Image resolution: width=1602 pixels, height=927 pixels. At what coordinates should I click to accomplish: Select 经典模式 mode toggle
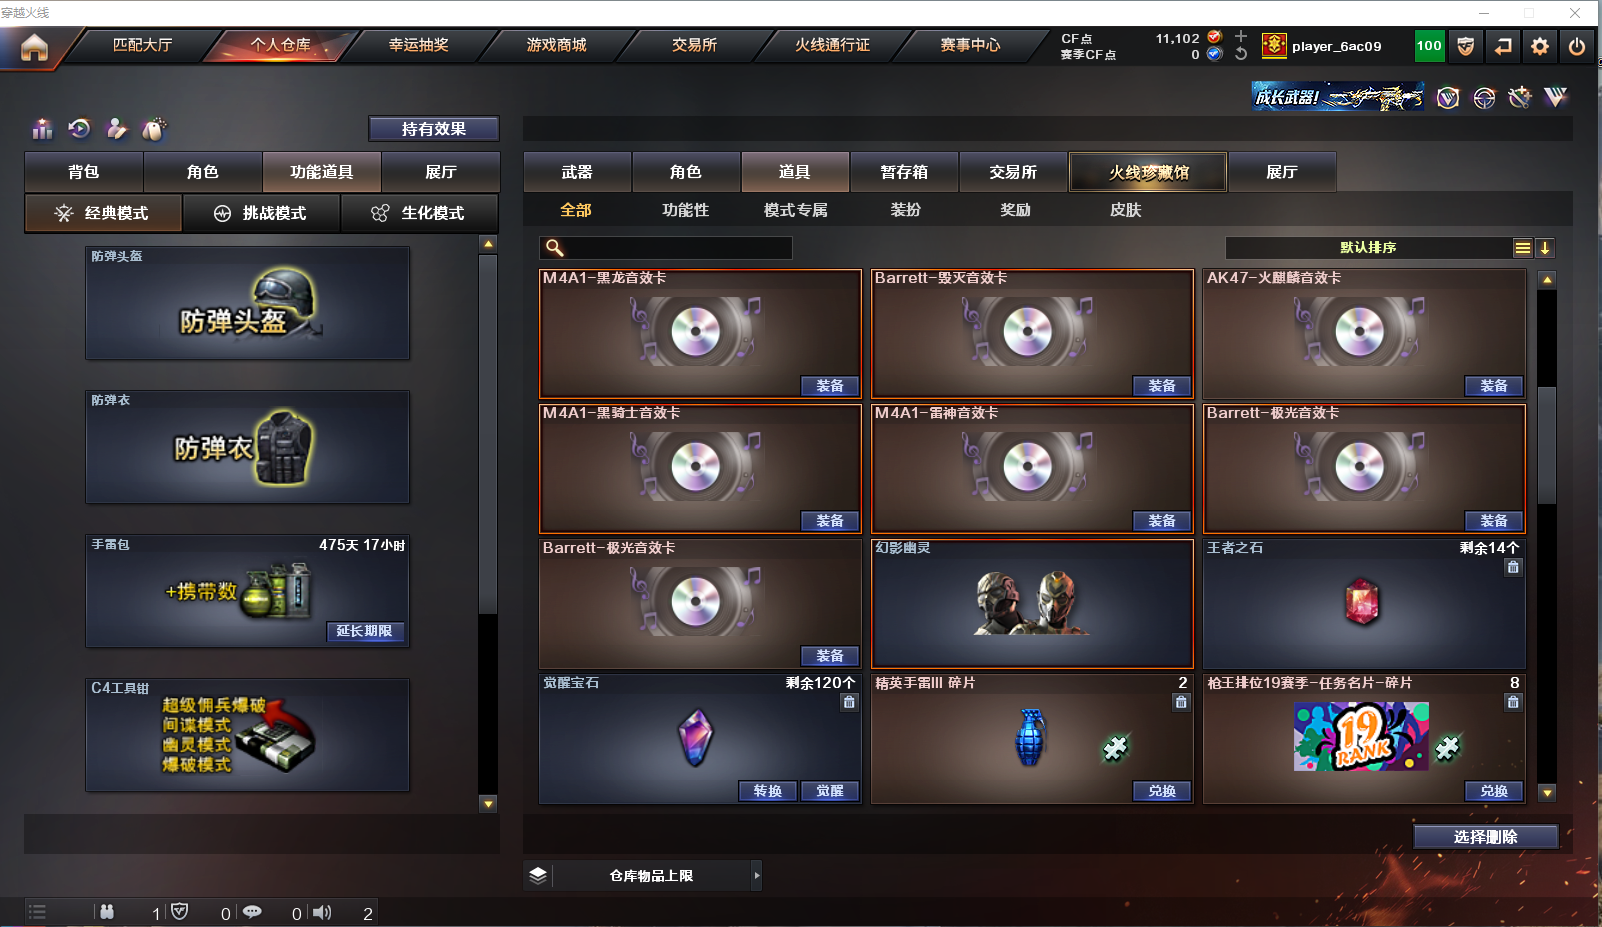[x=104, y=213]
